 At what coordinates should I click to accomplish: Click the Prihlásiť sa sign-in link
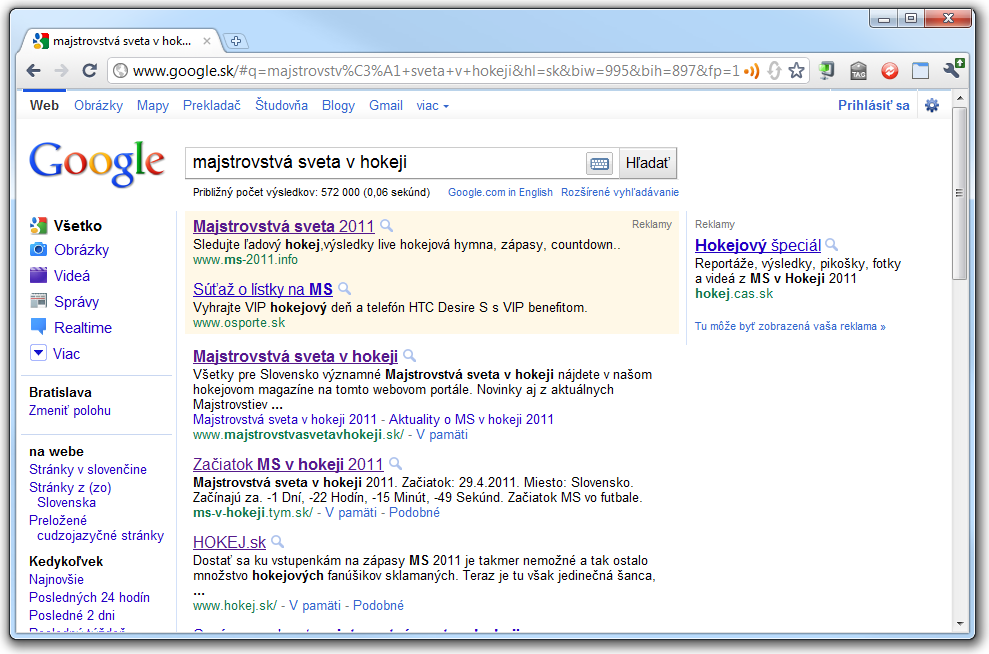873,105
